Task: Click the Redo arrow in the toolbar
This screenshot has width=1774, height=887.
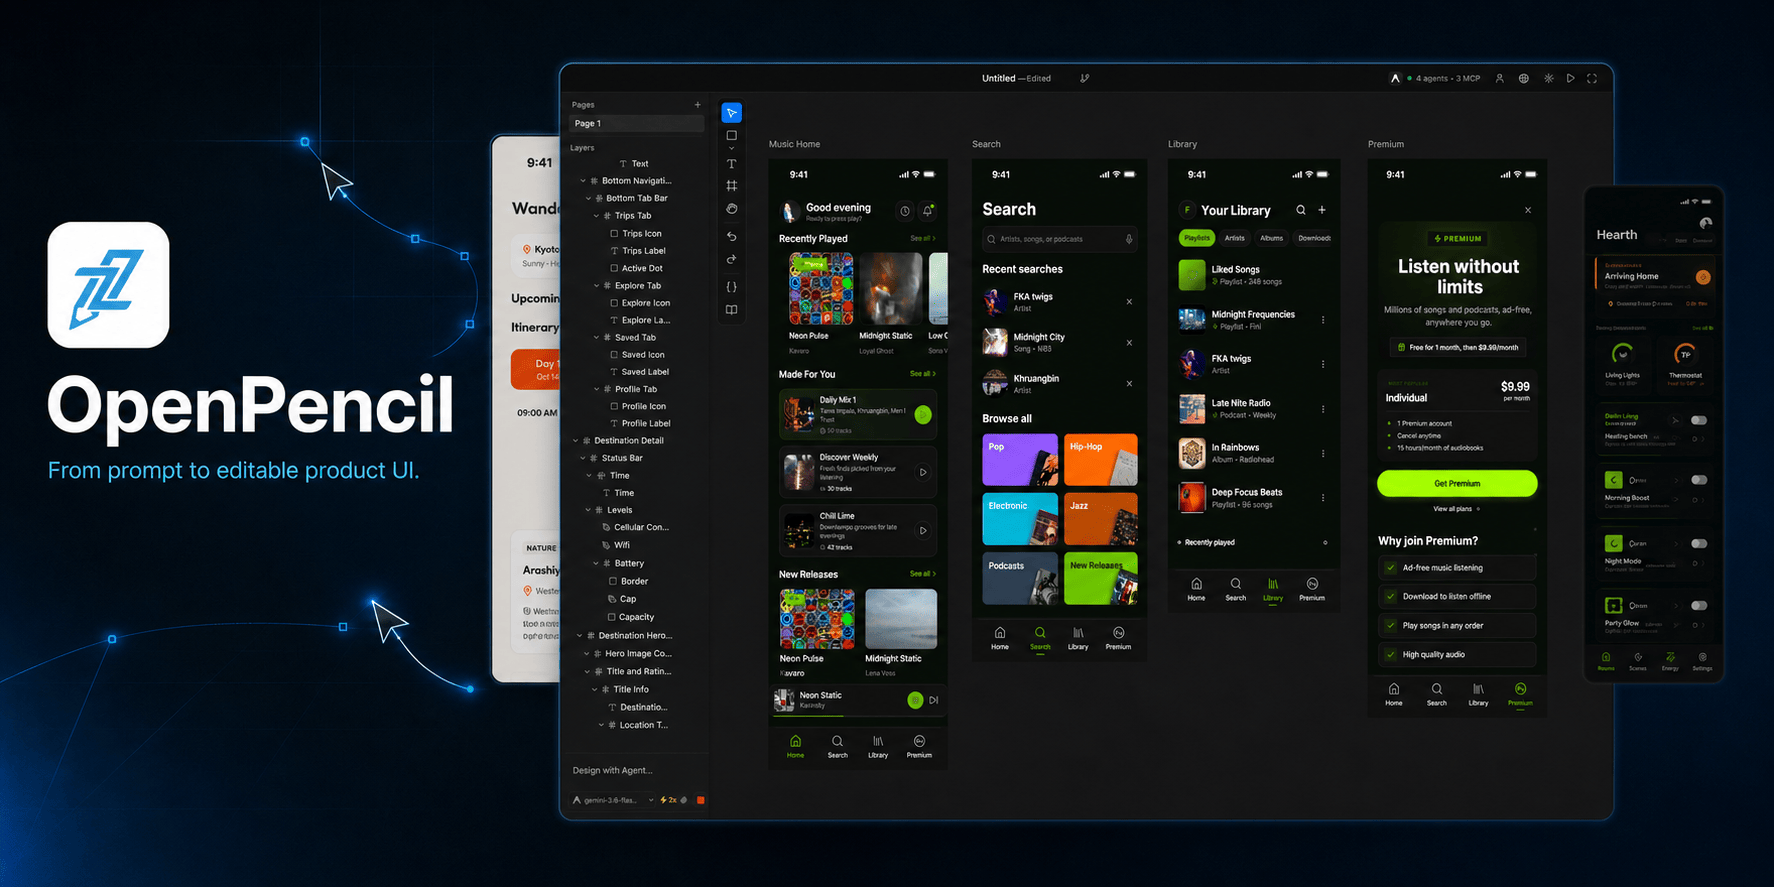Action: [732, 260]
